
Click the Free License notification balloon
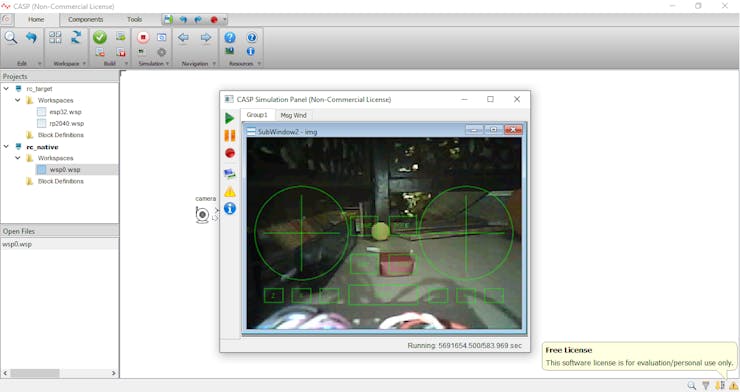click(x=639, y=357)
